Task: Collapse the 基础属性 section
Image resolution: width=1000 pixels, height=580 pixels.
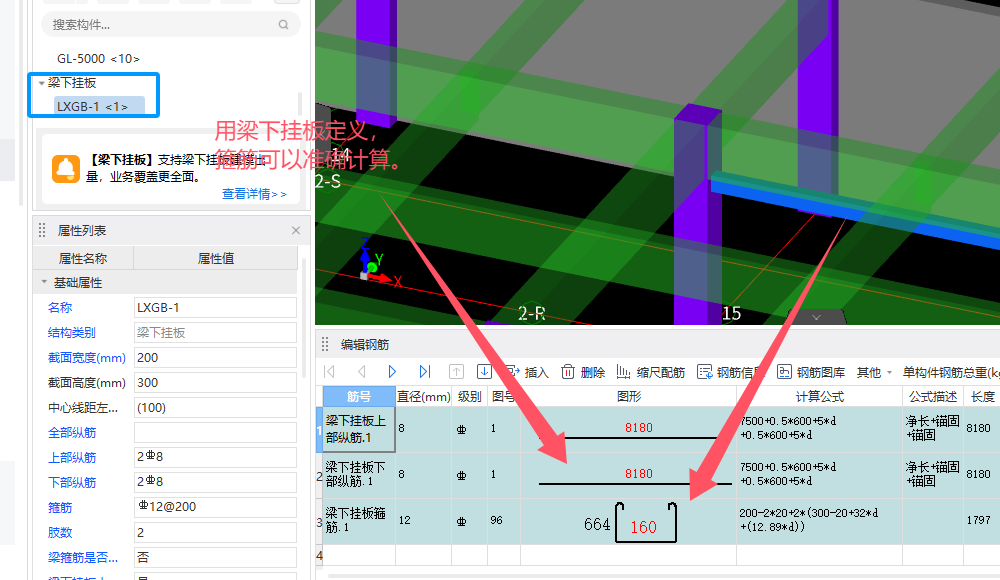Action: tap(44, 282)
